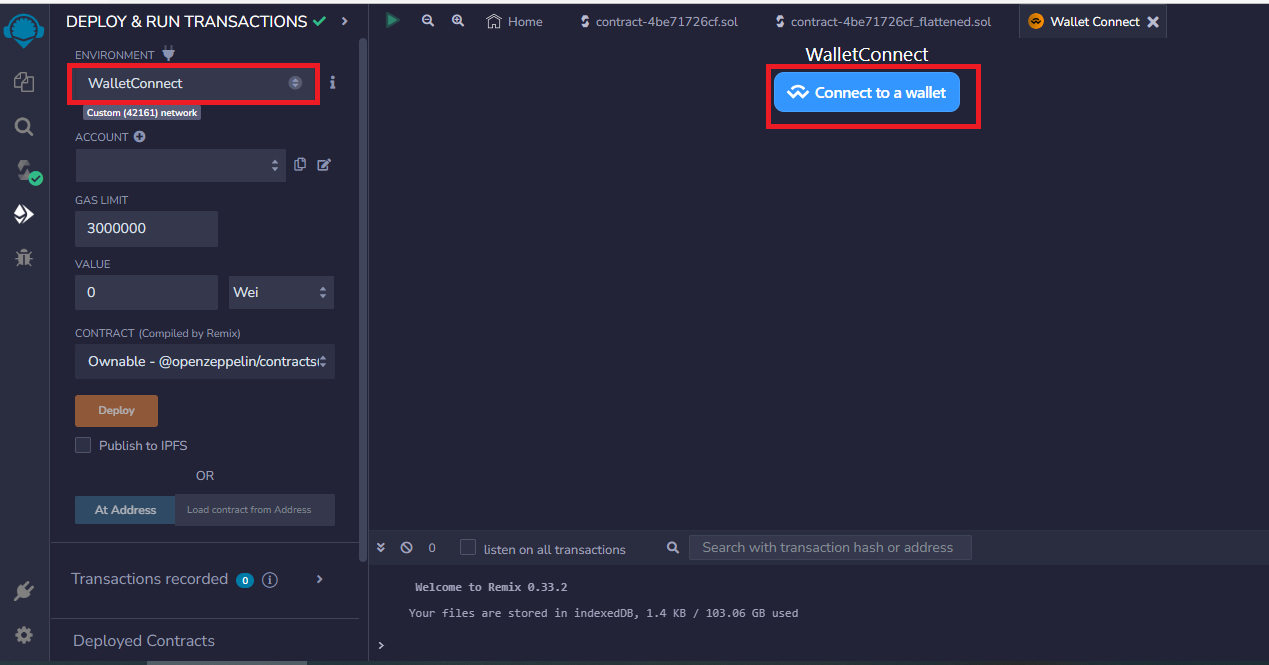The width and height of the screenshot is (1269, 665).
Task: Open the Ownable contract dropdown
Action: point(205,361)
